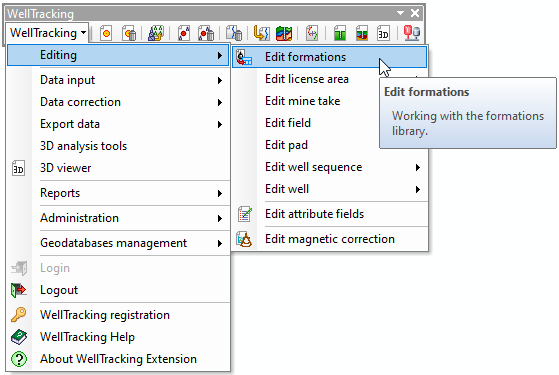Click the page icon with red-green curve

[312, 34]
